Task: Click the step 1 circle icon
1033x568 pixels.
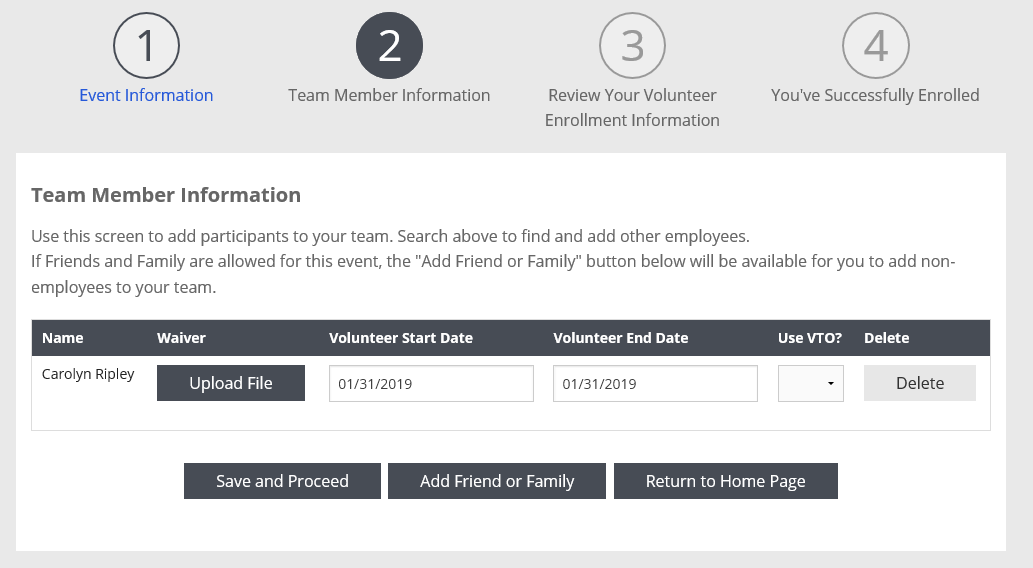Action: (146, 45)
